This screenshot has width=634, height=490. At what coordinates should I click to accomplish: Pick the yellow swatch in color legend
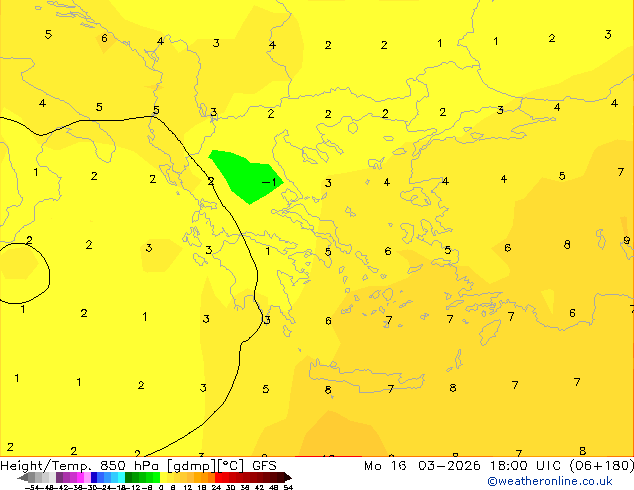tap(163, 477)
